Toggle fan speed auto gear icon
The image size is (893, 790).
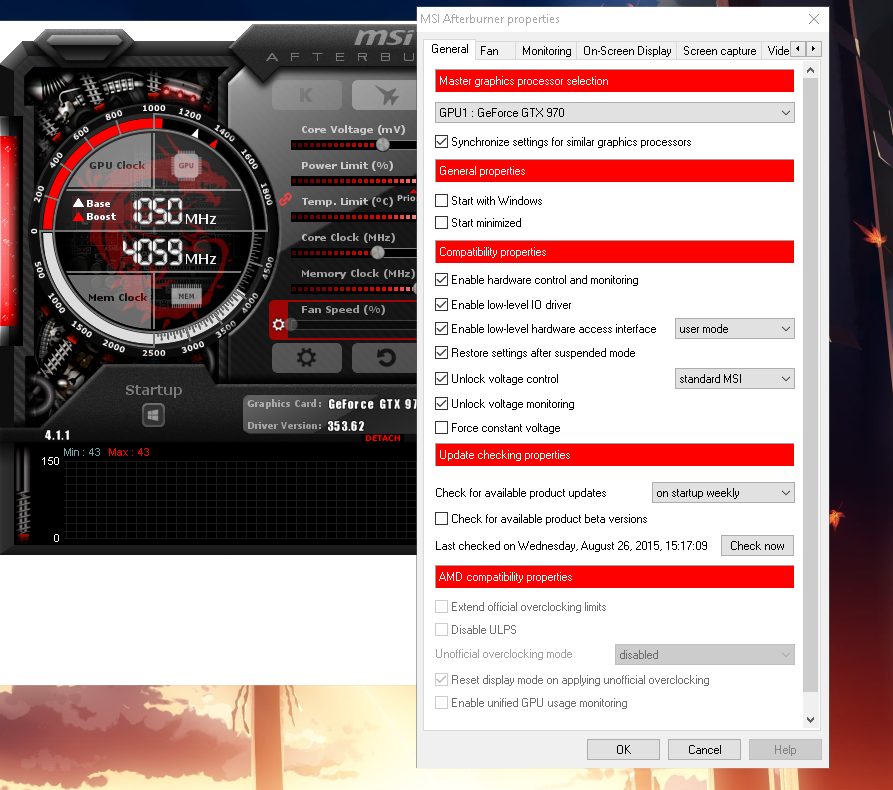pos(278,325)
